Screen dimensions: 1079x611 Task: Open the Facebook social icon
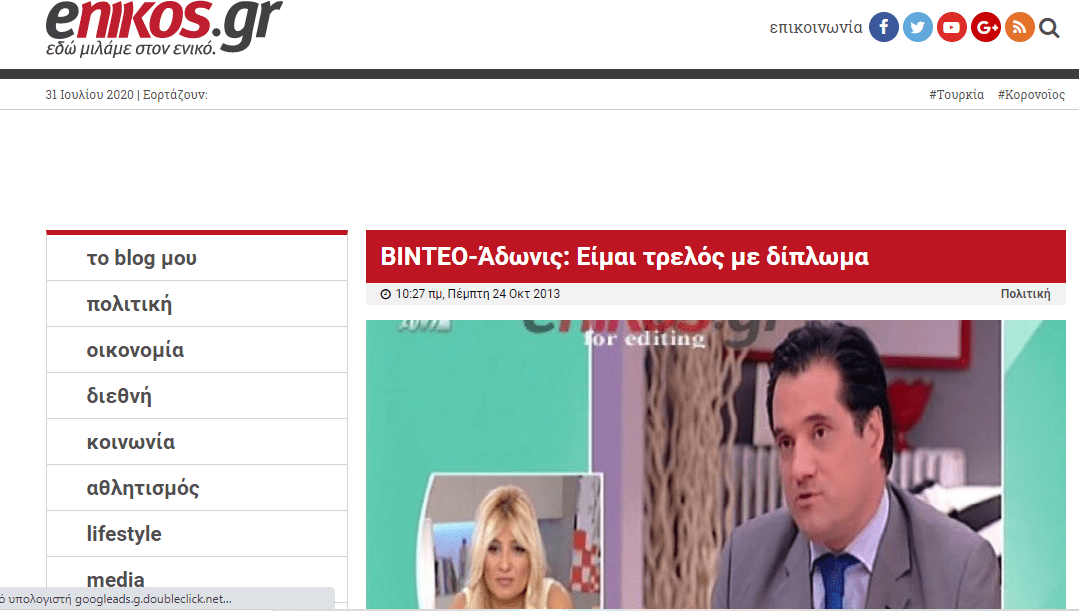pyautogui.click(x=883, y=27)
